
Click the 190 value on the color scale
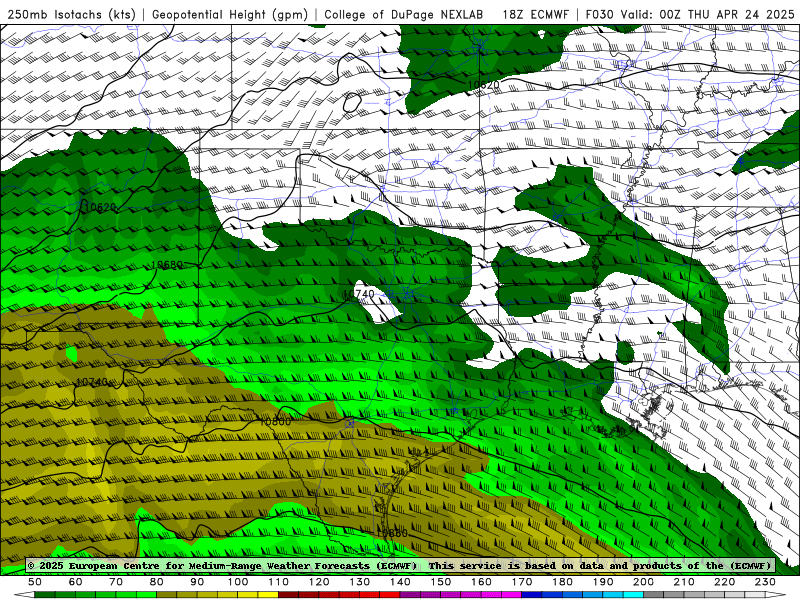(603, 582)
